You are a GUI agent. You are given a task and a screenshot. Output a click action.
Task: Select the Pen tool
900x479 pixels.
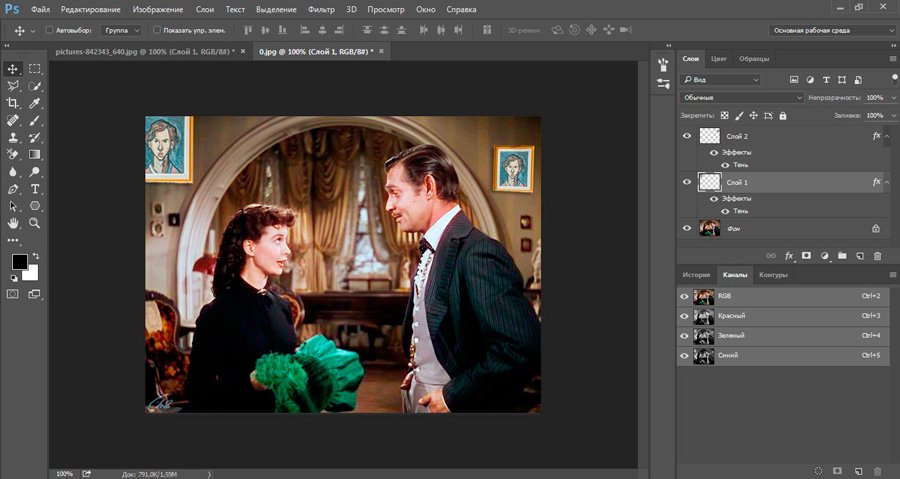13,188
